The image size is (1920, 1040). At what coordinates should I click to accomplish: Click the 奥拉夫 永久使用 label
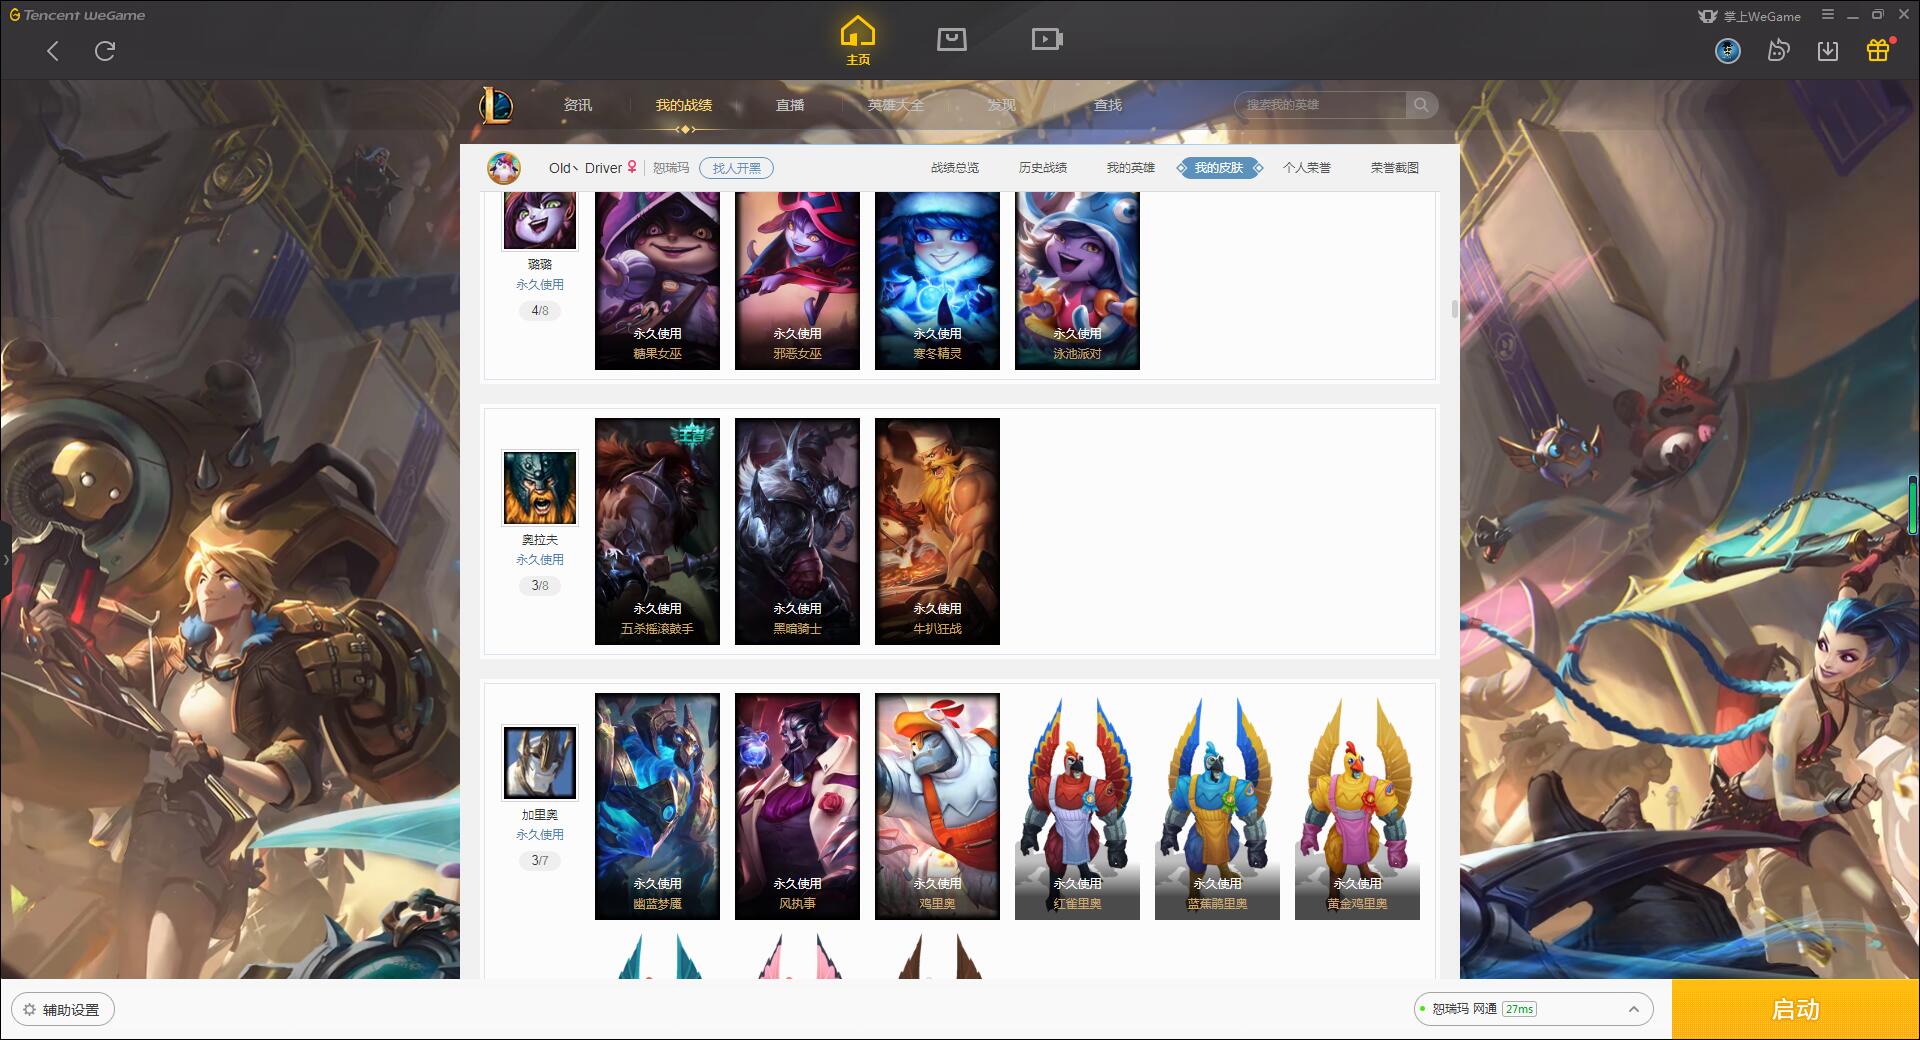coord(540,560)
